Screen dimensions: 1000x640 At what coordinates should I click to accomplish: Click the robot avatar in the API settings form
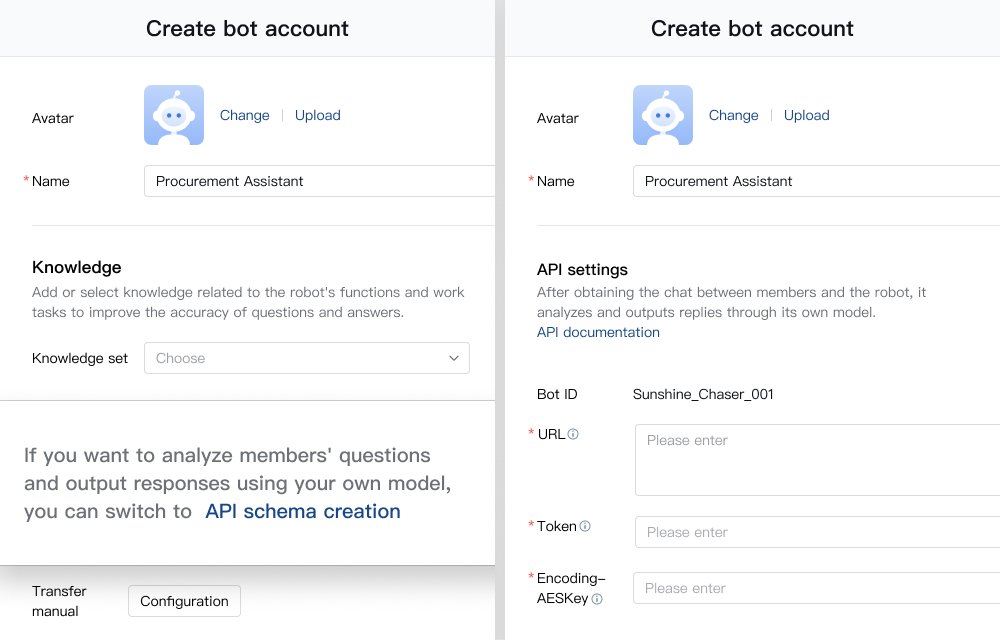(663, 115)
